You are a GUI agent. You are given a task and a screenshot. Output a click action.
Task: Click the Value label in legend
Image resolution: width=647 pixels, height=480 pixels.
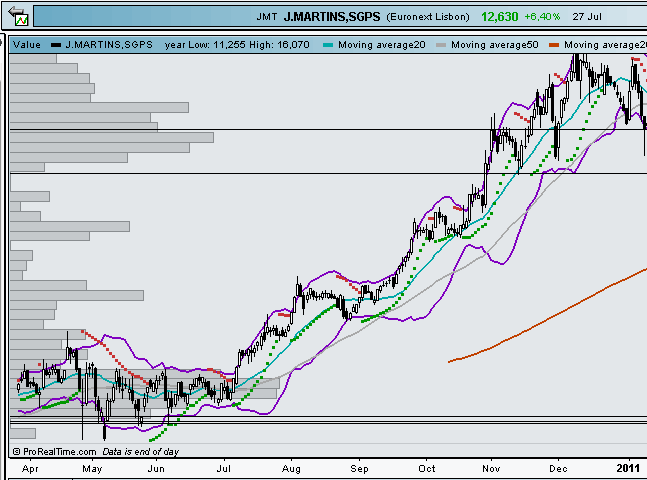coord(27,45)
